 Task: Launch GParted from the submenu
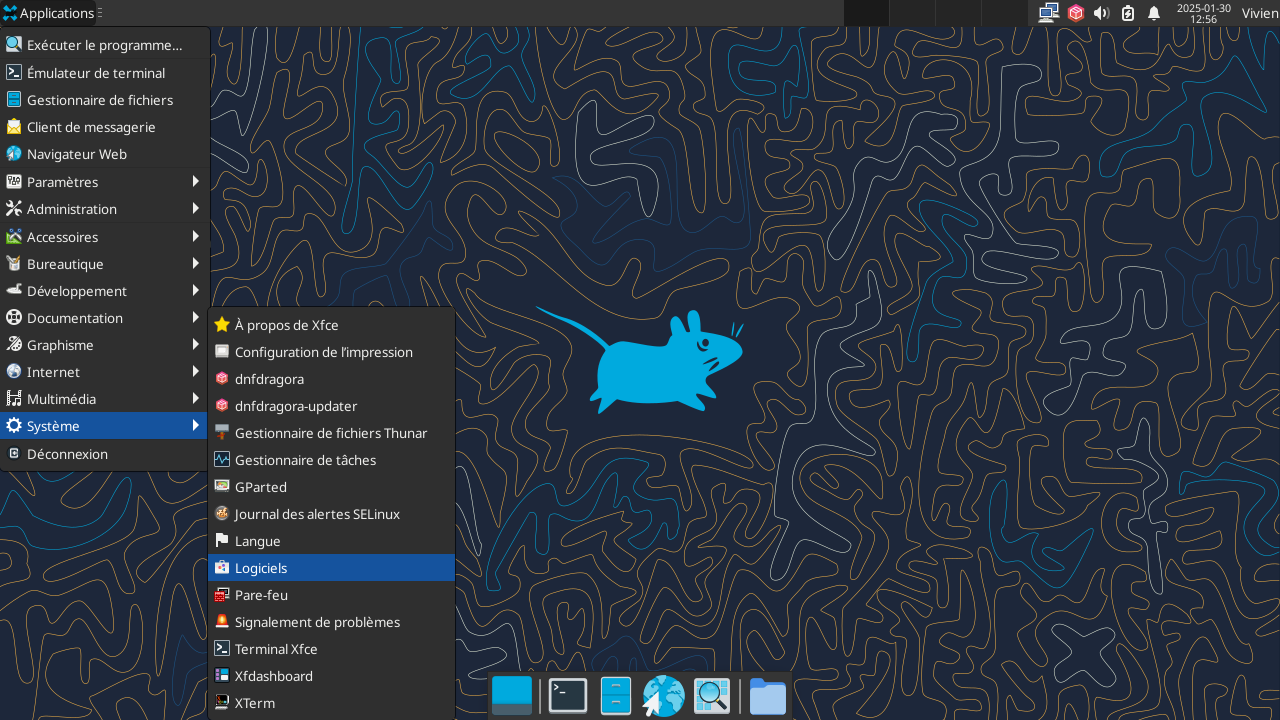[x=331, y=487]
